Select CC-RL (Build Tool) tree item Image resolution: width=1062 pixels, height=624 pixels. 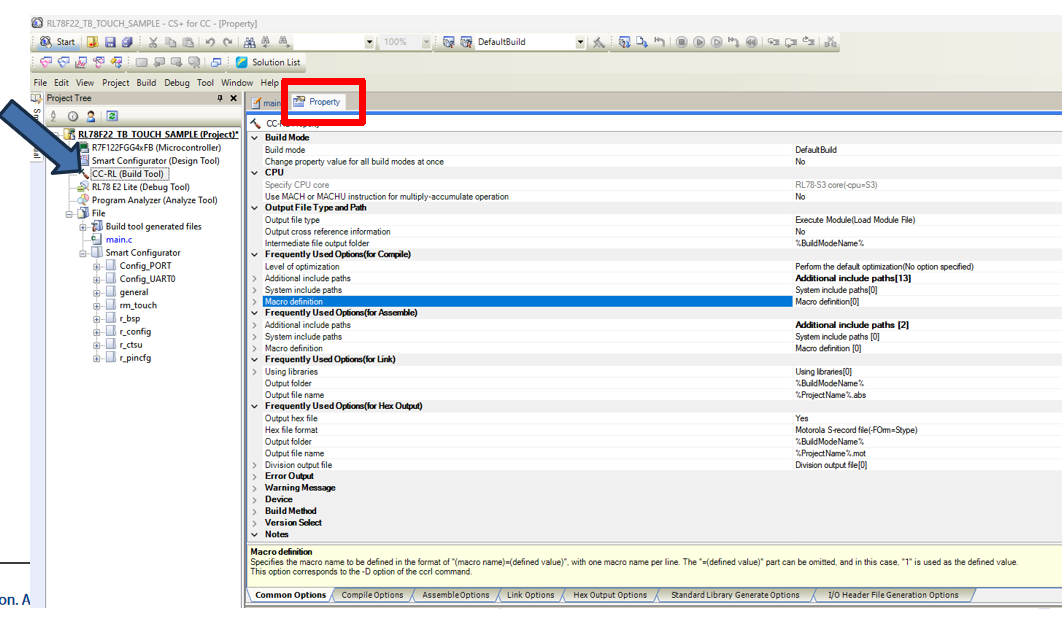[128, 174]
